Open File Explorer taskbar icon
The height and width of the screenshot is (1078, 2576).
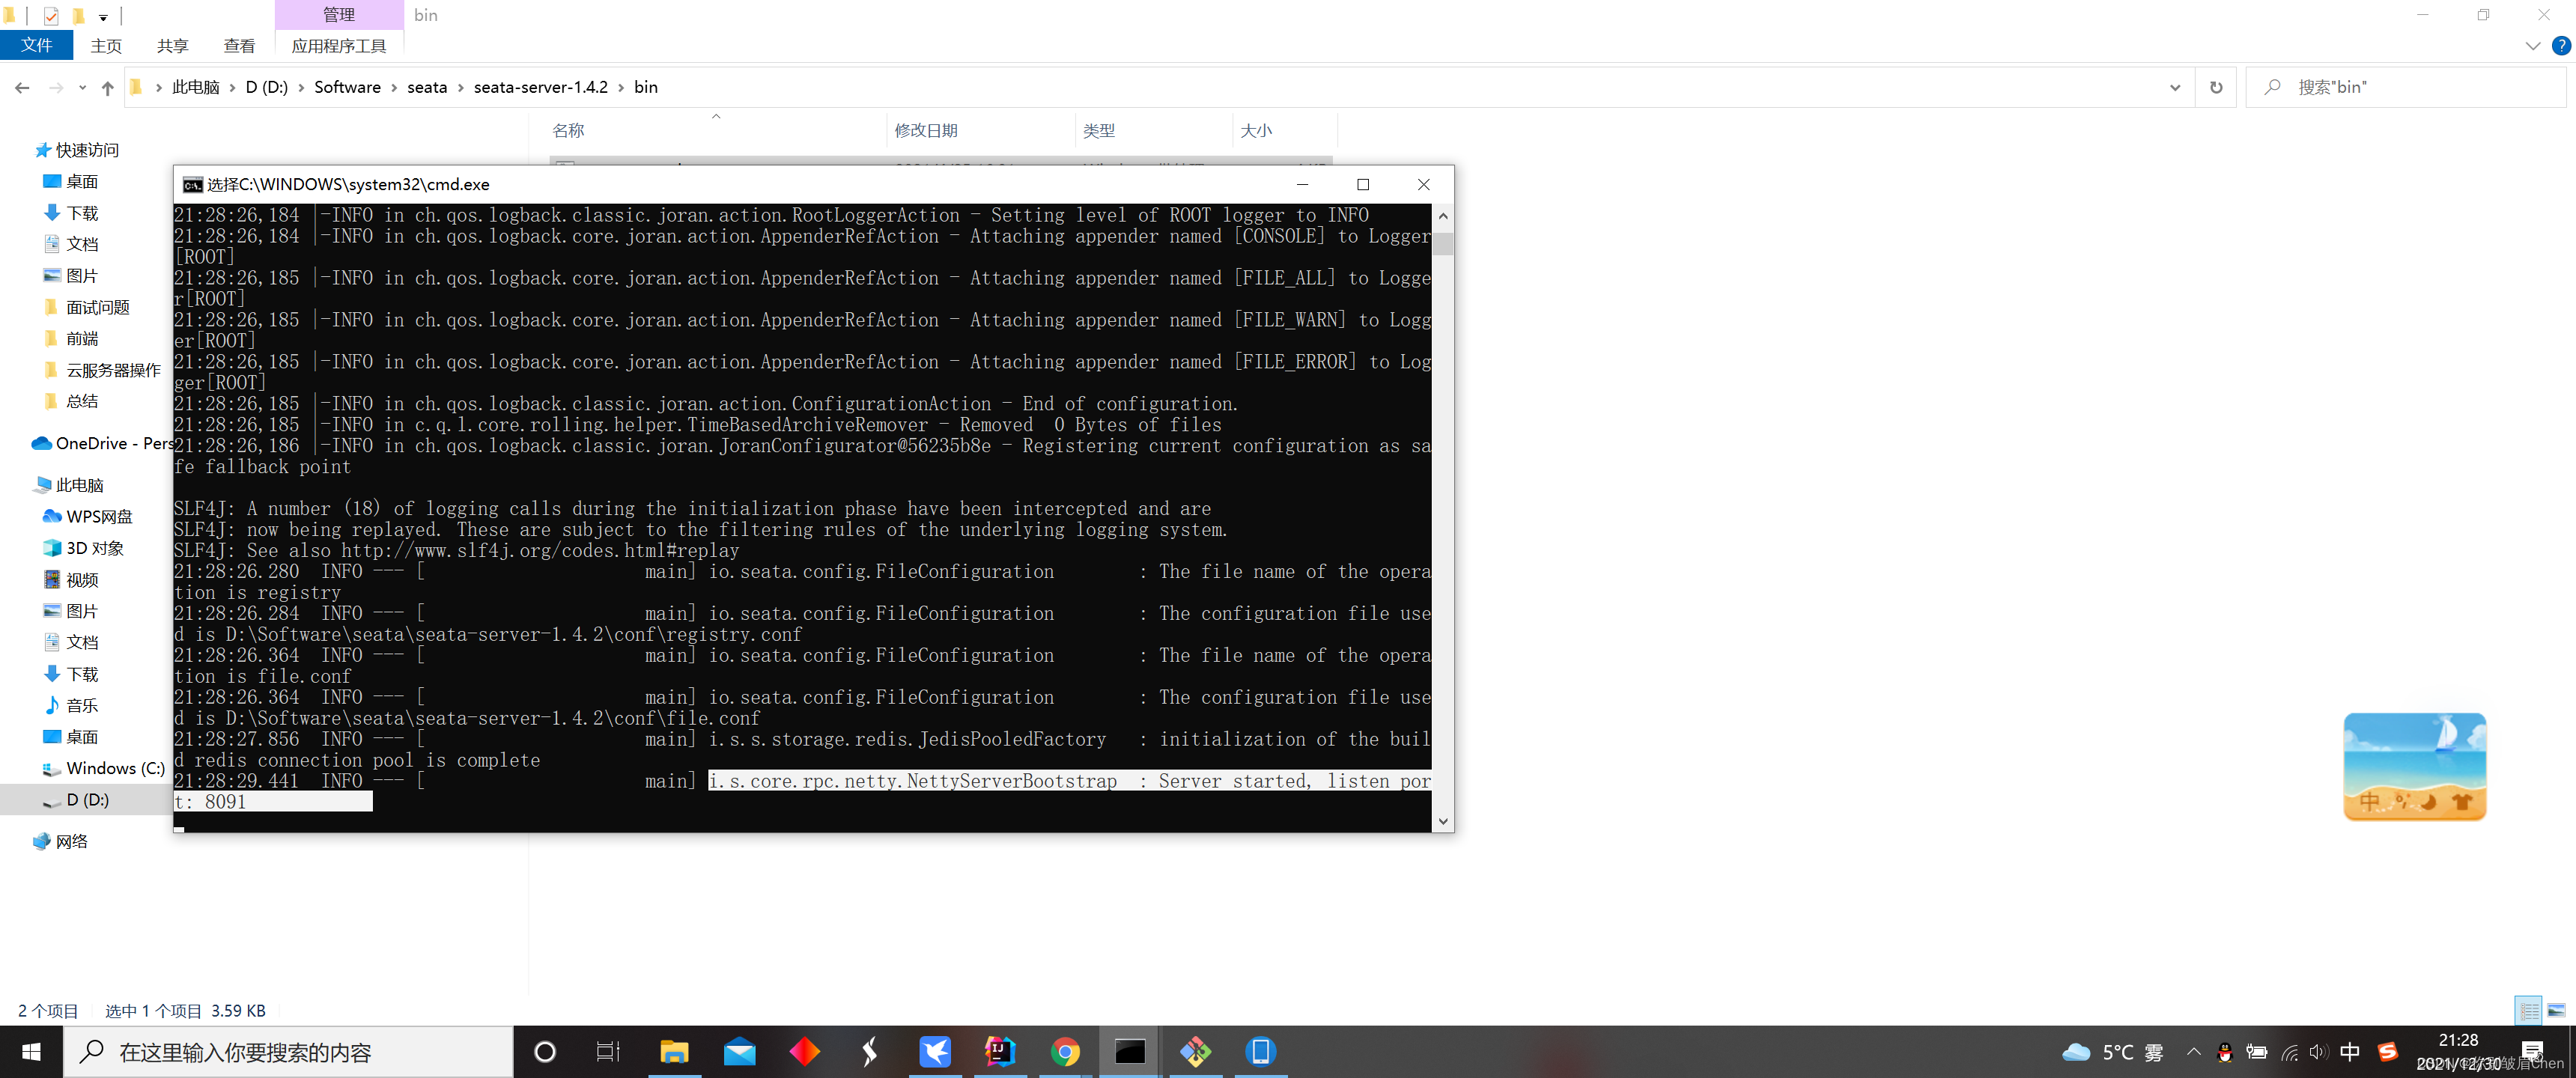674,1051
